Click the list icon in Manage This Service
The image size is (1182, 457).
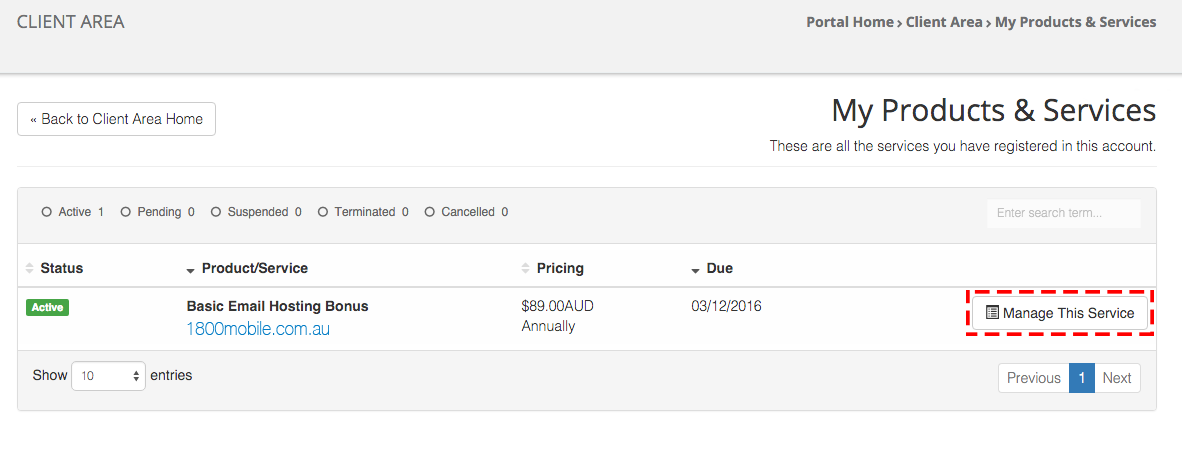pyautogui.click(x=992, y=312)
